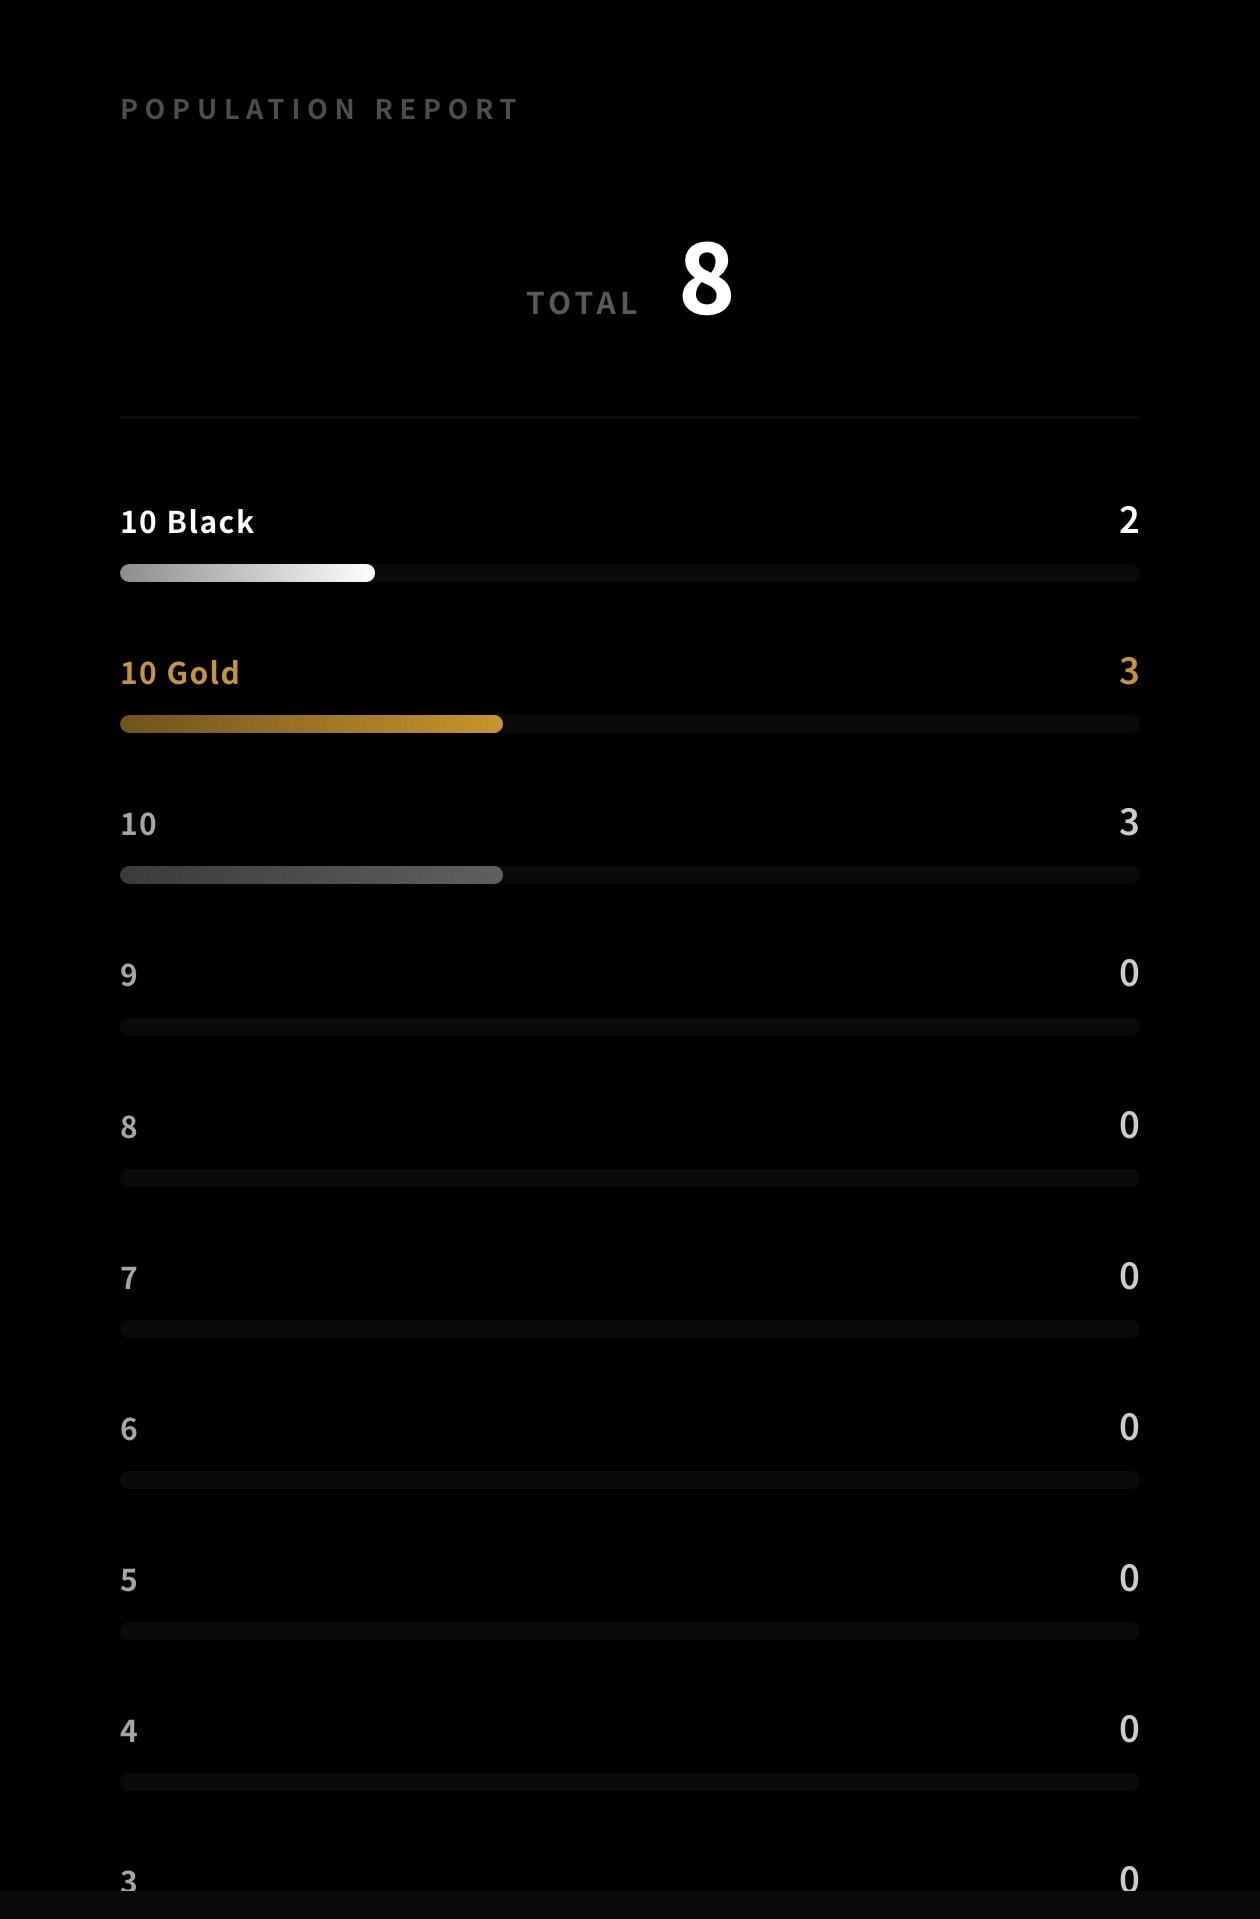Click the 10 Gold count of 3

coord(1129,671)
